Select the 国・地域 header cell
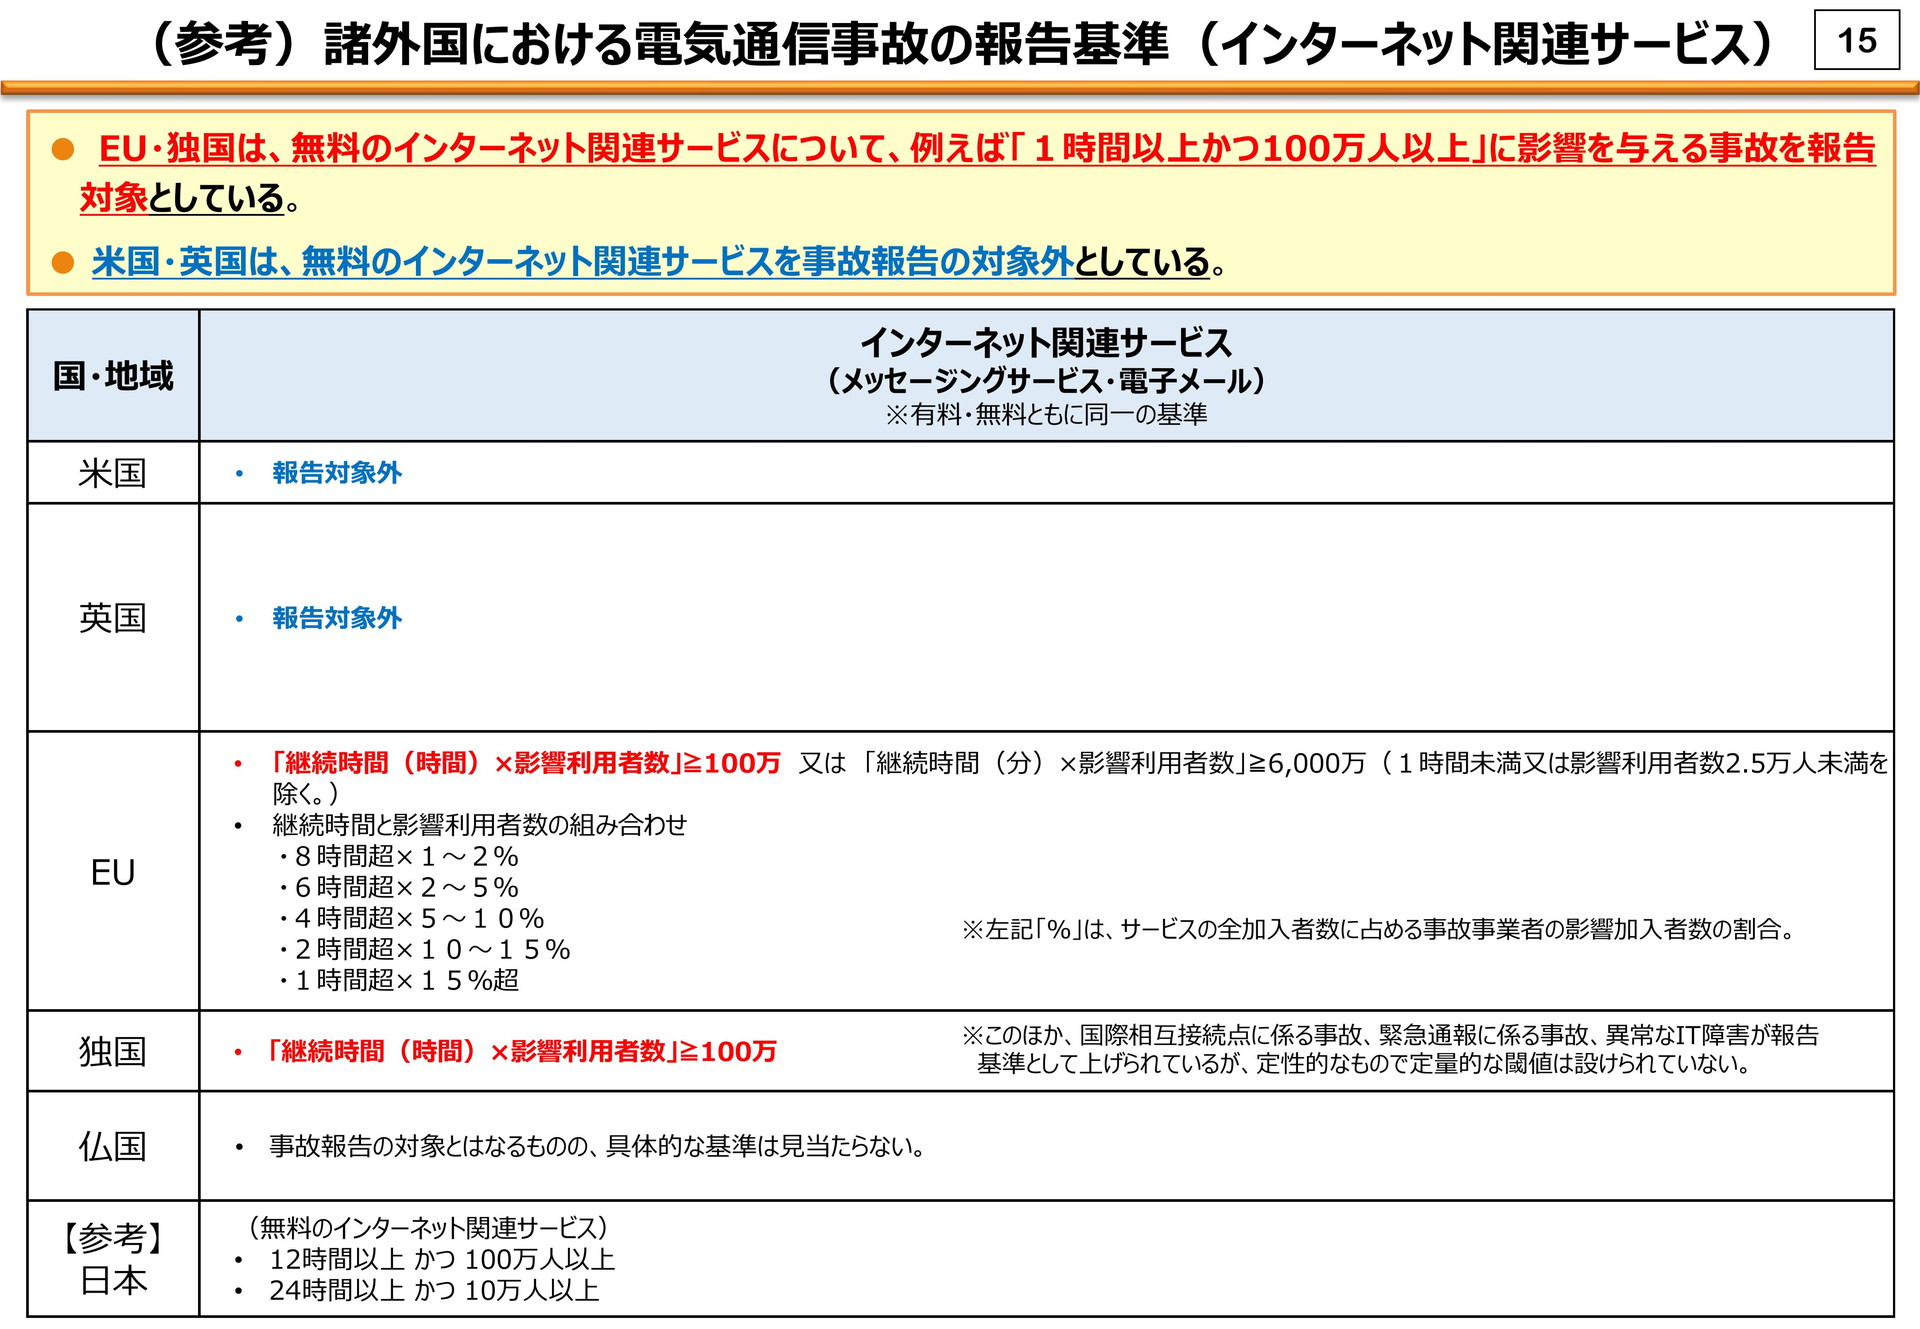1920x1329 pixels. 113,376
